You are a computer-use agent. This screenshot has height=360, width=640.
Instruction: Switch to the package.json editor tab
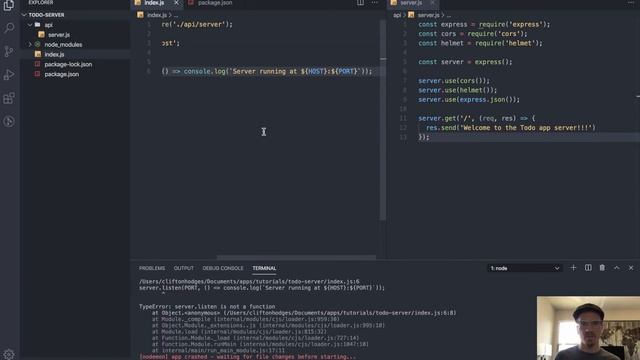(215, 3)
